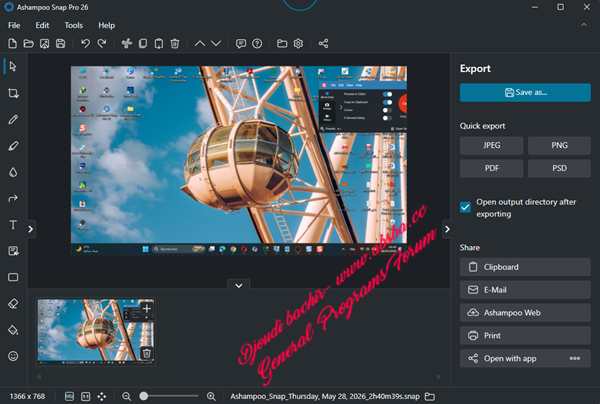Click the Paste clipboard icon in toolbar
The width and height of the screenshot is (600, 404).
pos(159,44)
